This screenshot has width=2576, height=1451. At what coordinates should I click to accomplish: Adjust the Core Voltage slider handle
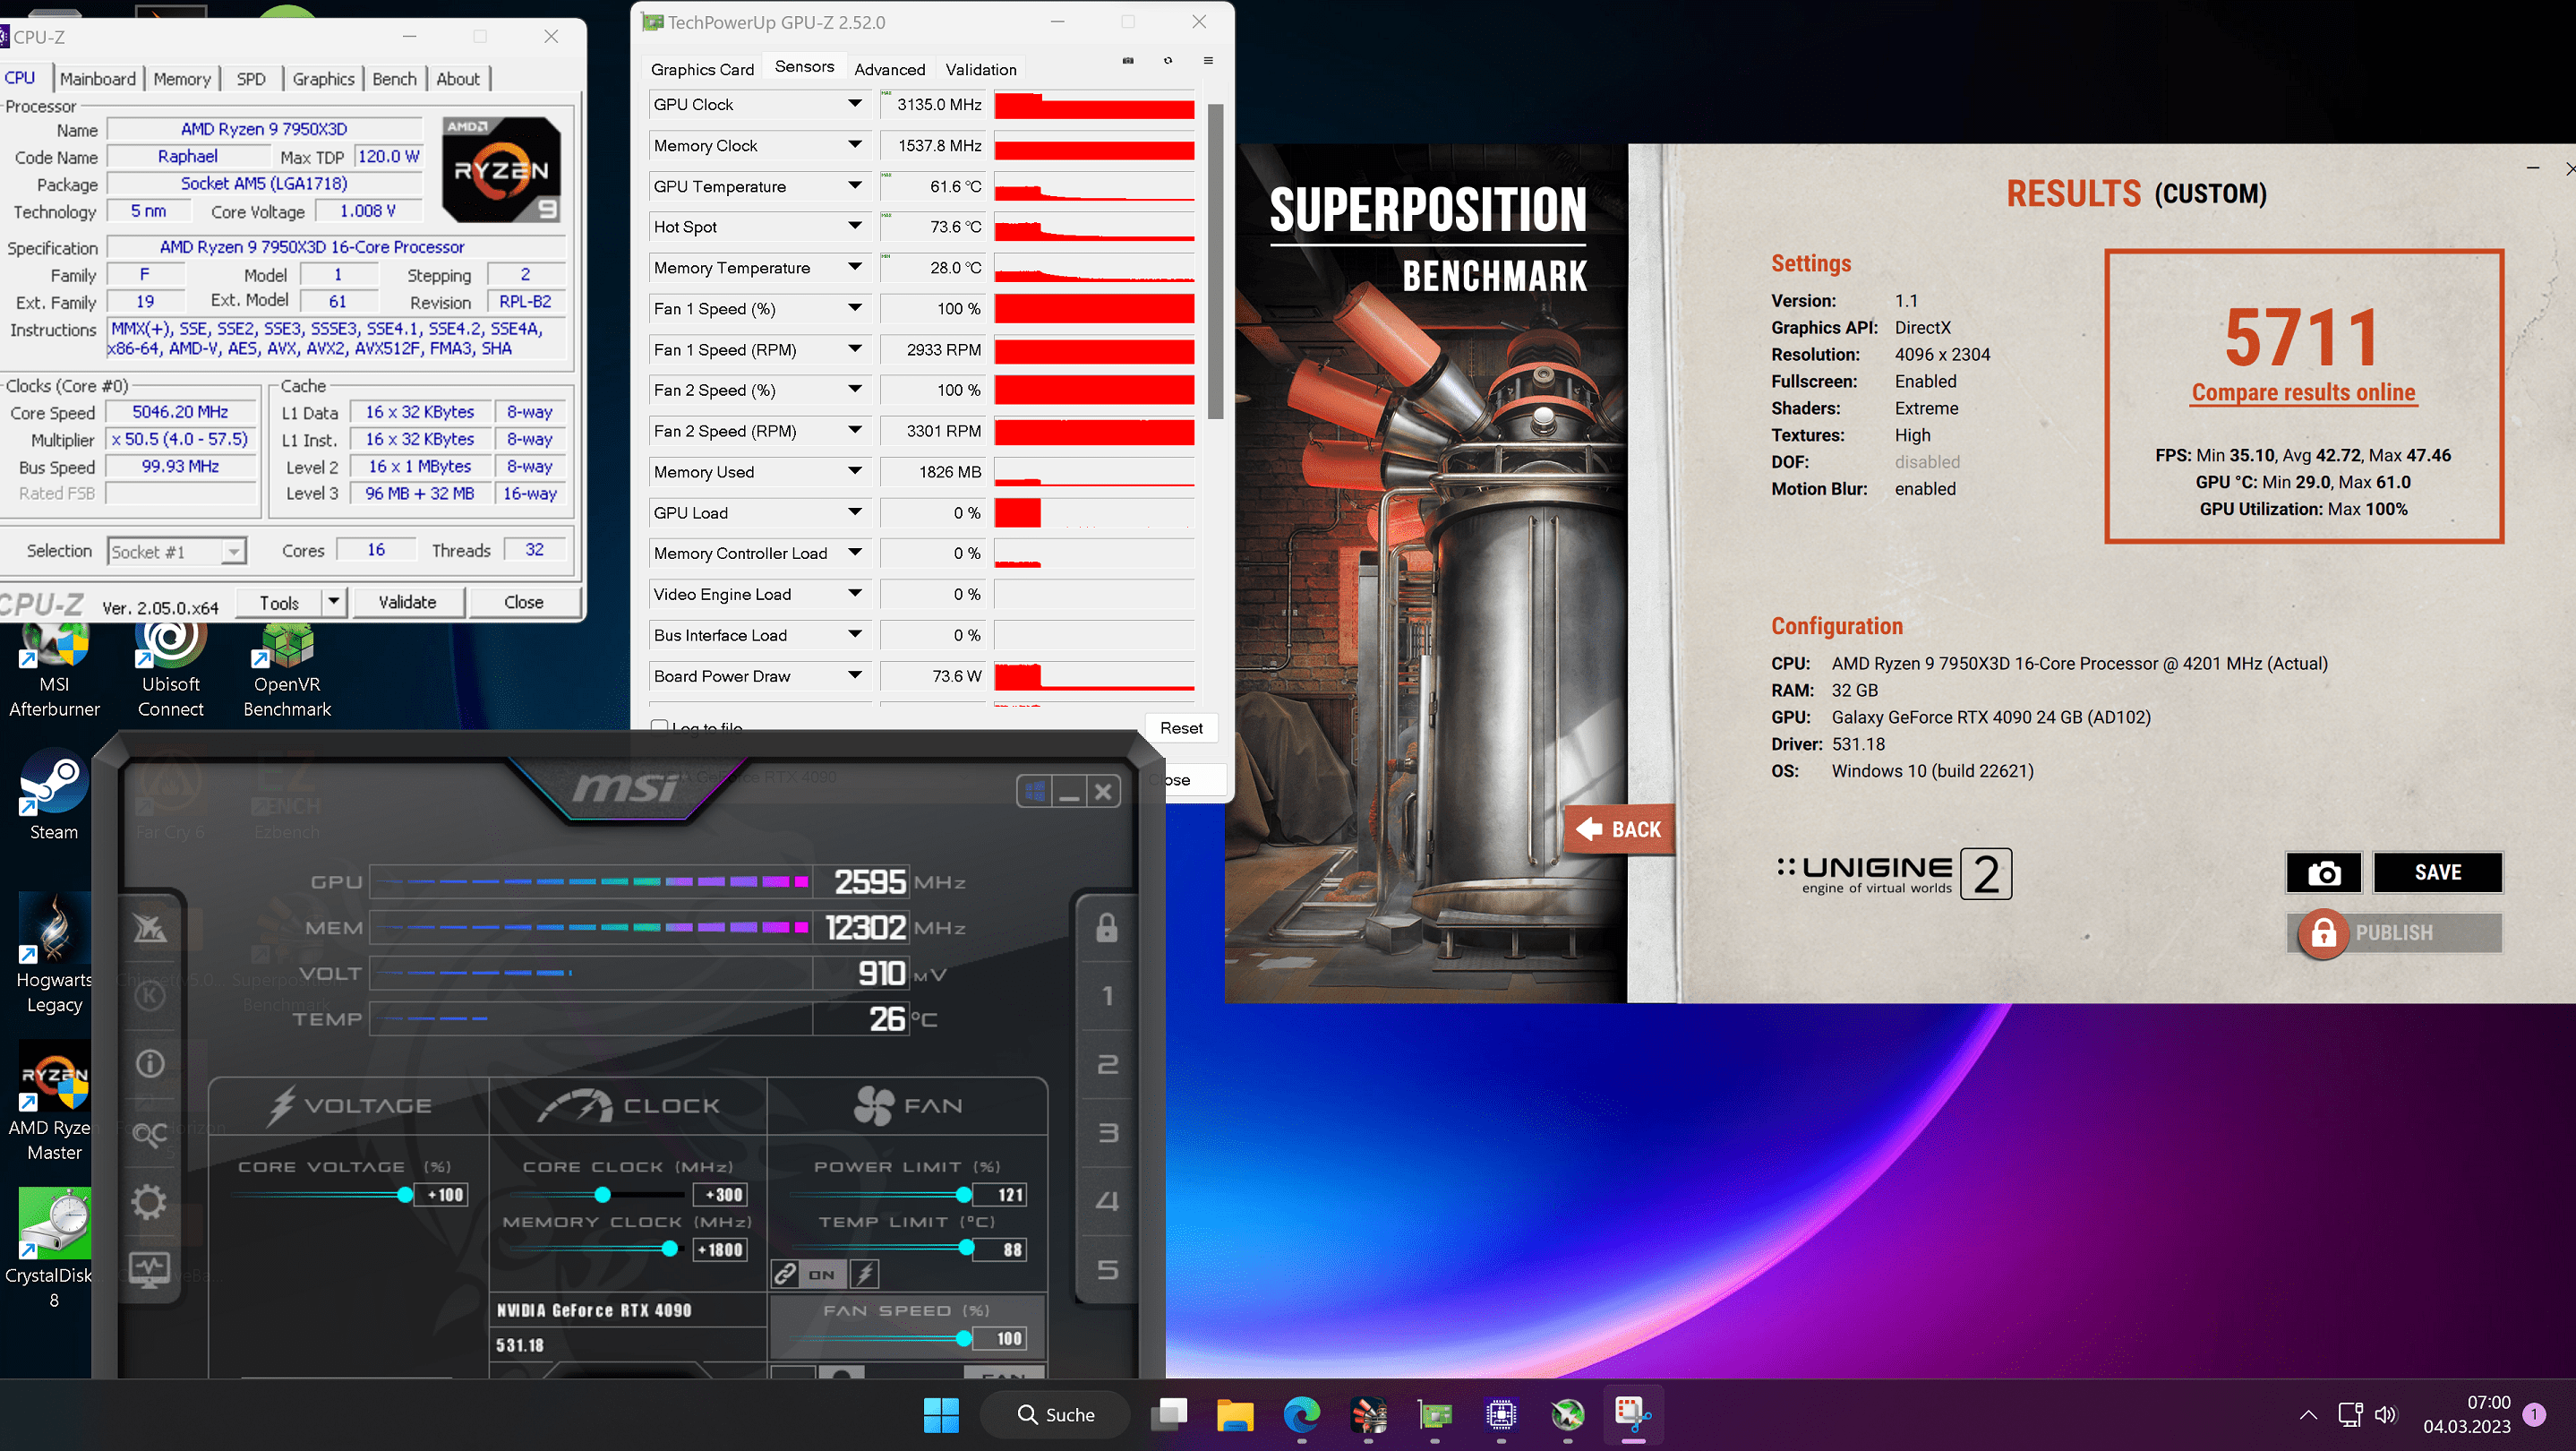405,1195
